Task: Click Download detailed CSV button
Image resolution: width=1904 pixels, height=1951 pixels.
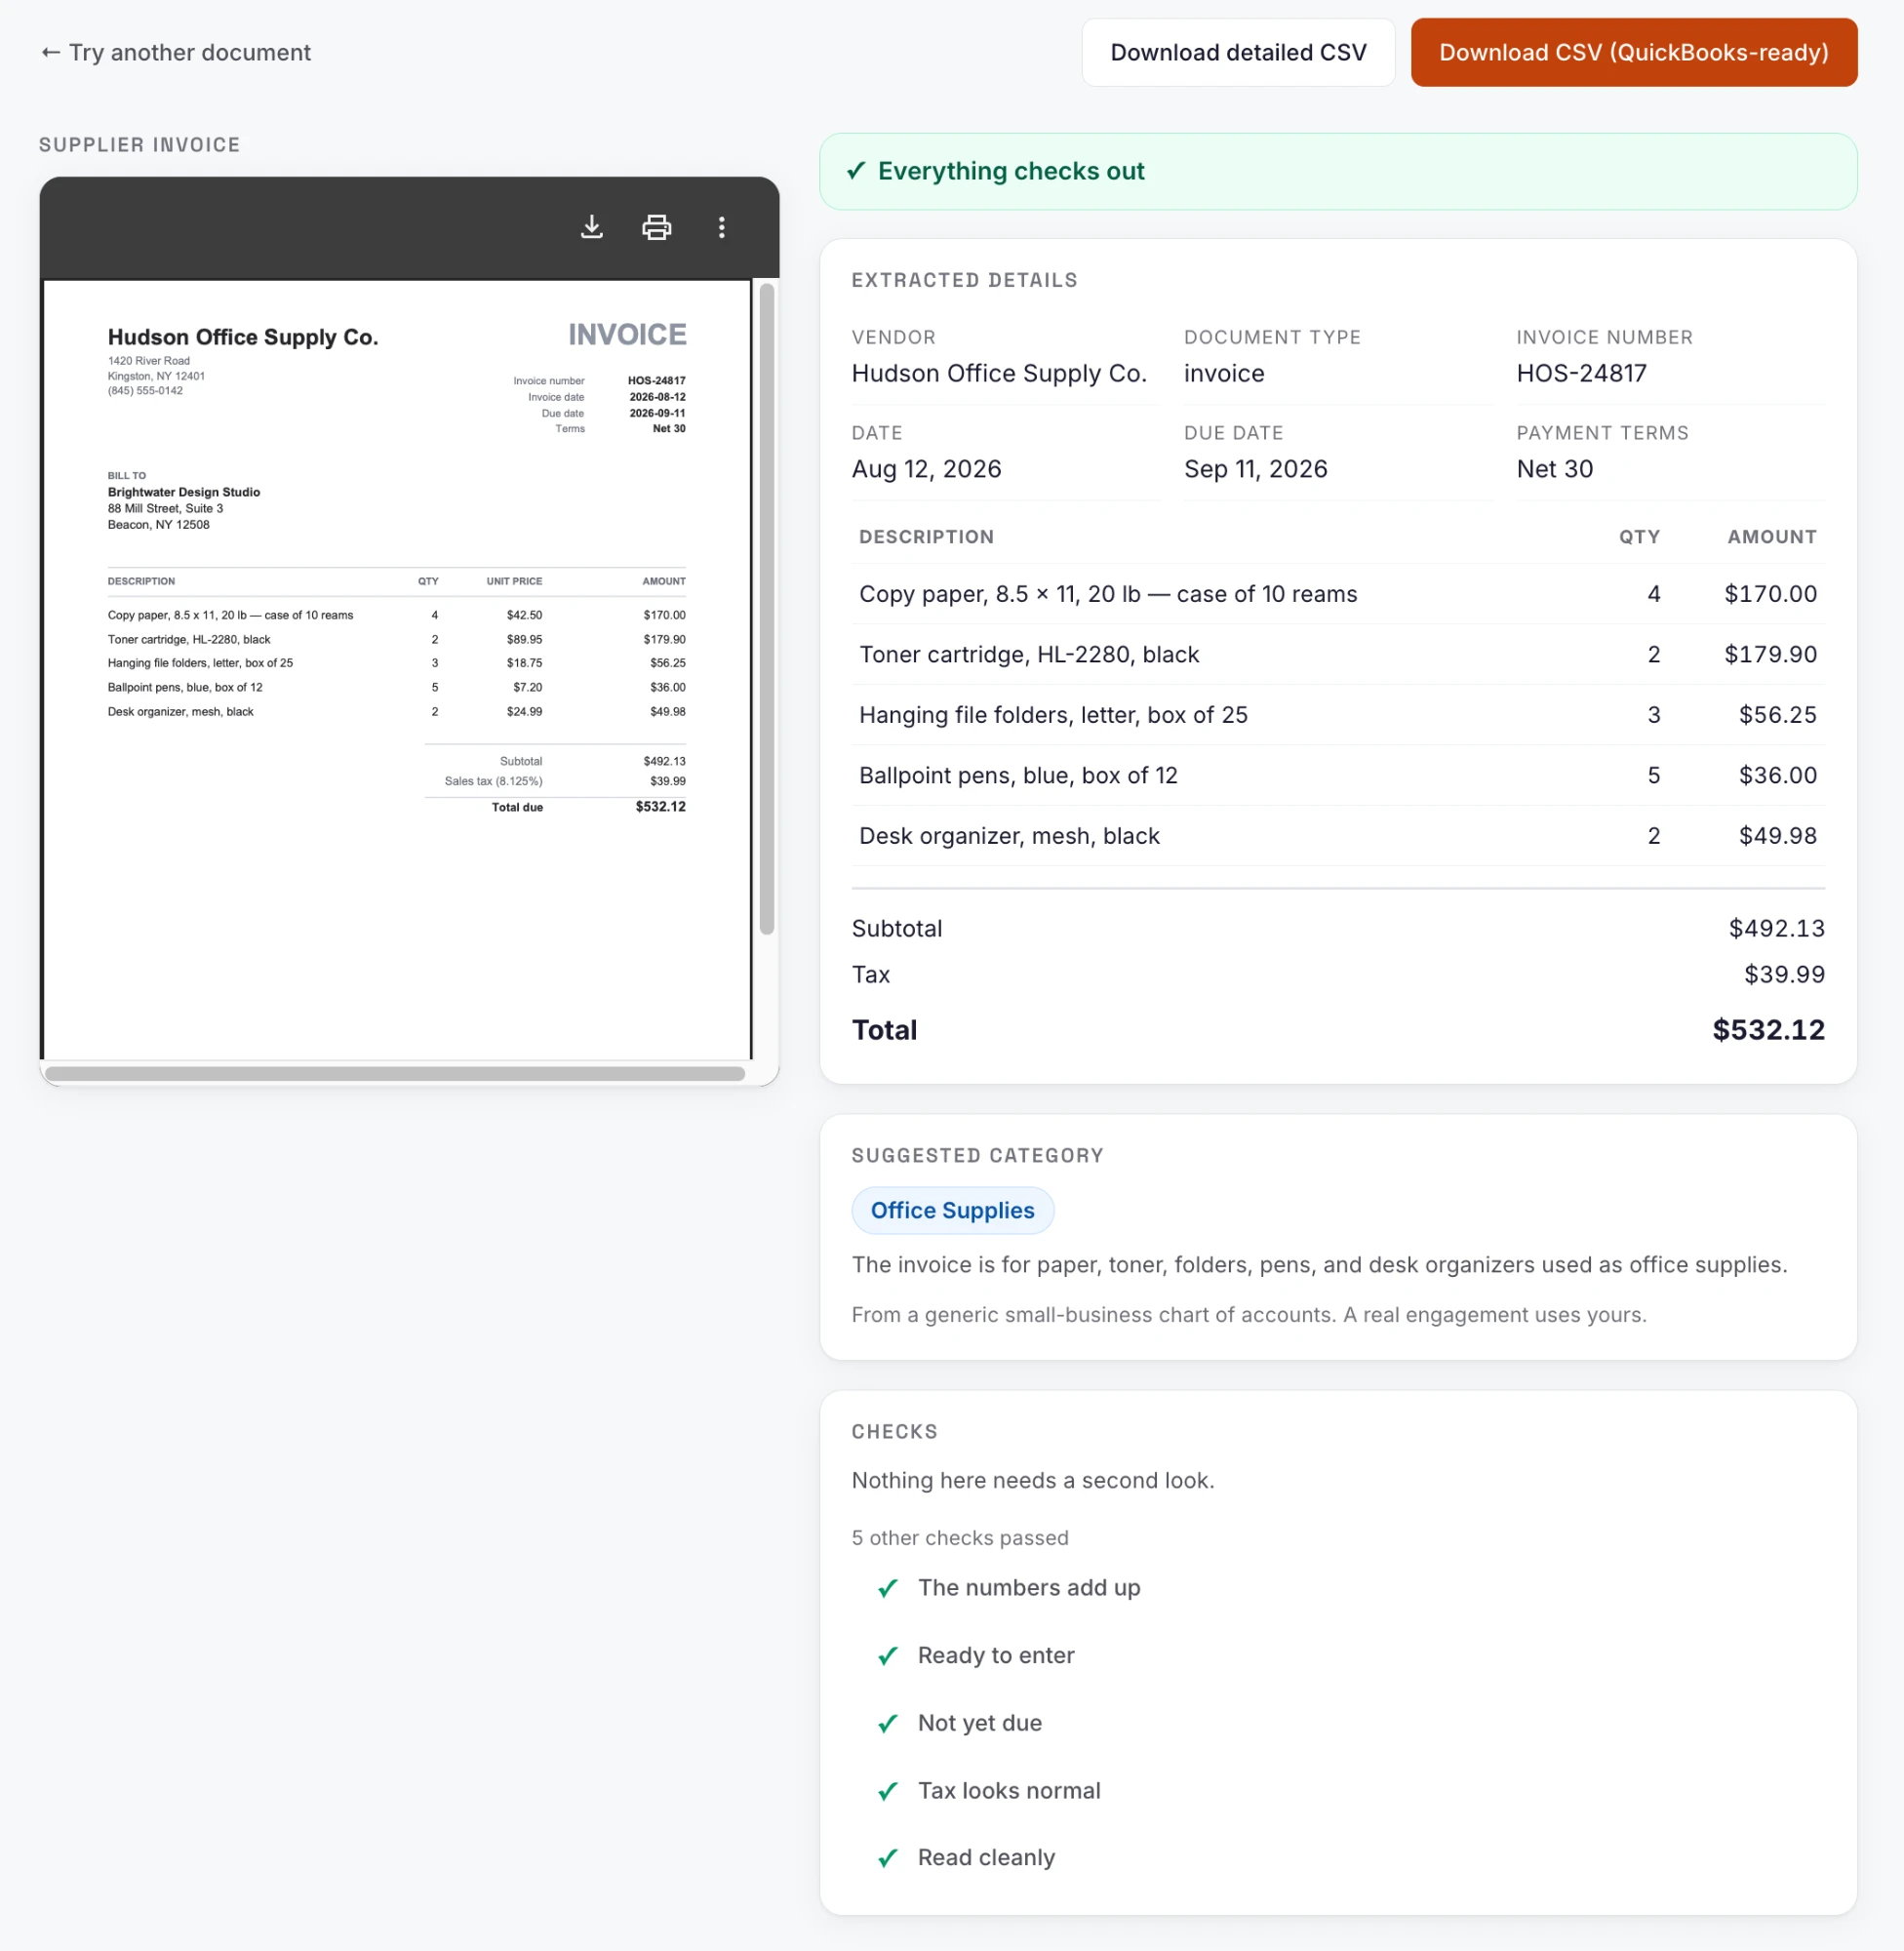Action: [x=1238, y=53]
